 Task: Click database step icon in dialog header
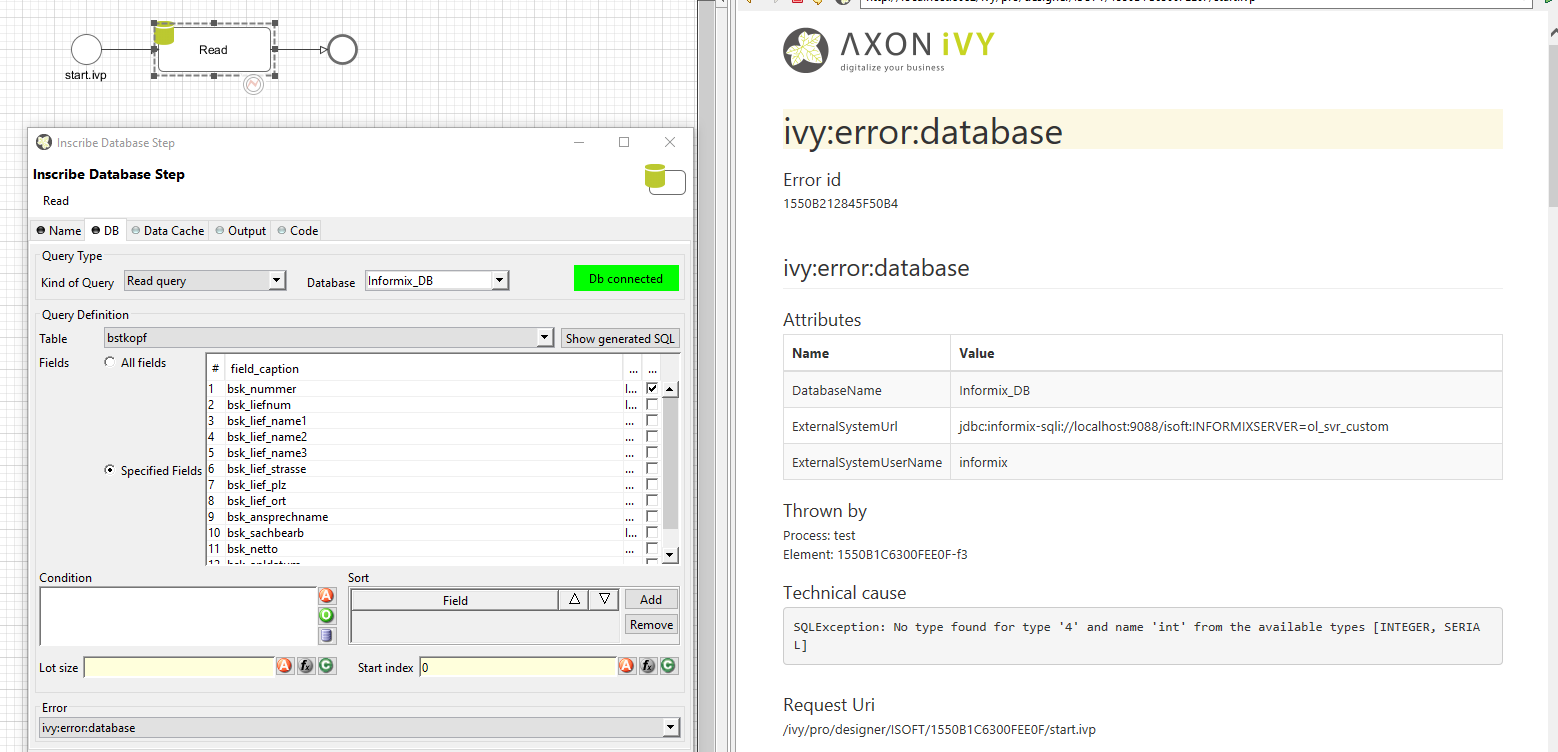666,179
